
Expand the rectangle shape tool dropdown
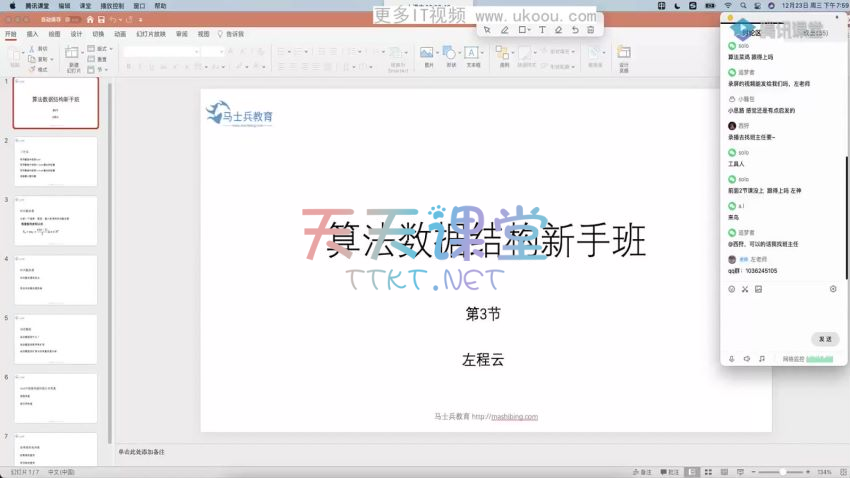pos(530,30)
